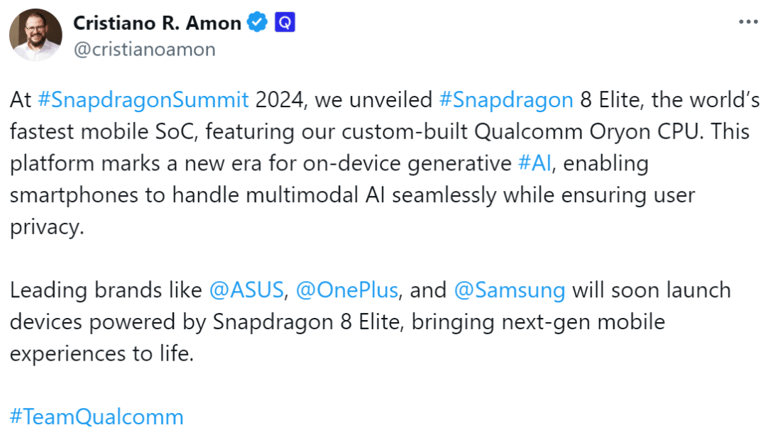
Task: Click the blue verified checkmark badge
Action: click(257, 23)
